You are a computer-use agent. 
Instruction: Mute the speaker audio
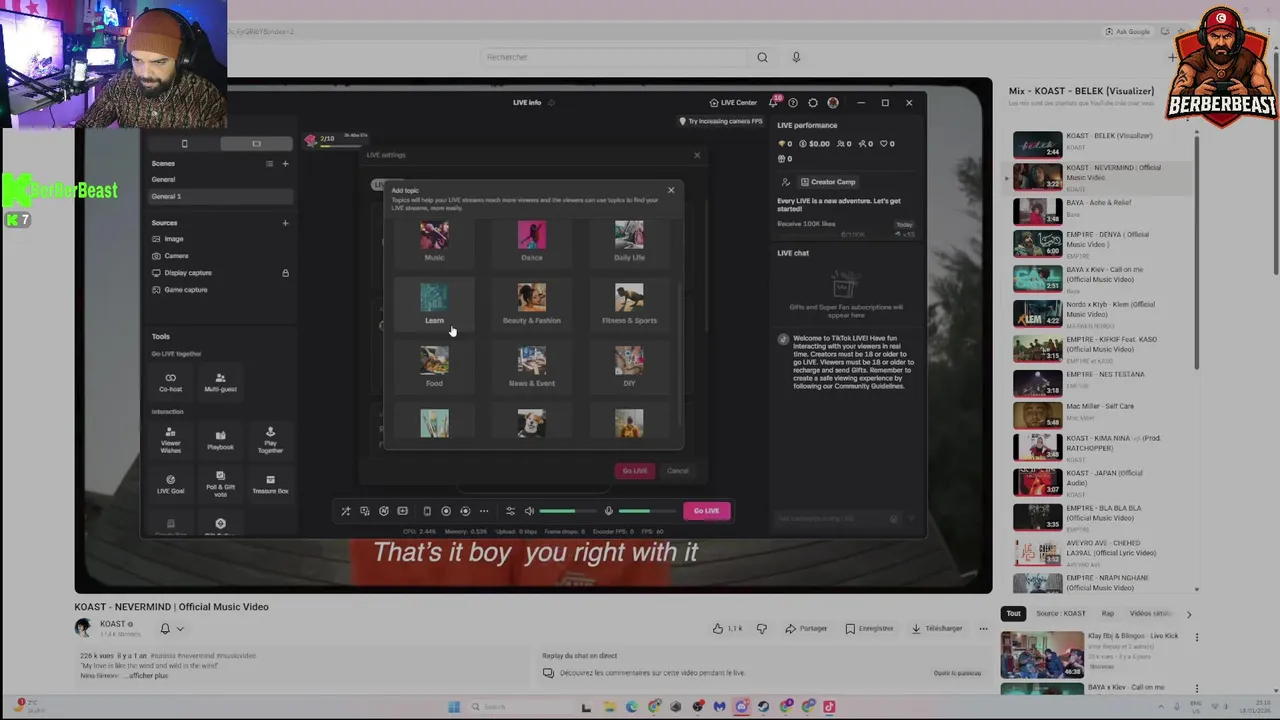[529, 511]
